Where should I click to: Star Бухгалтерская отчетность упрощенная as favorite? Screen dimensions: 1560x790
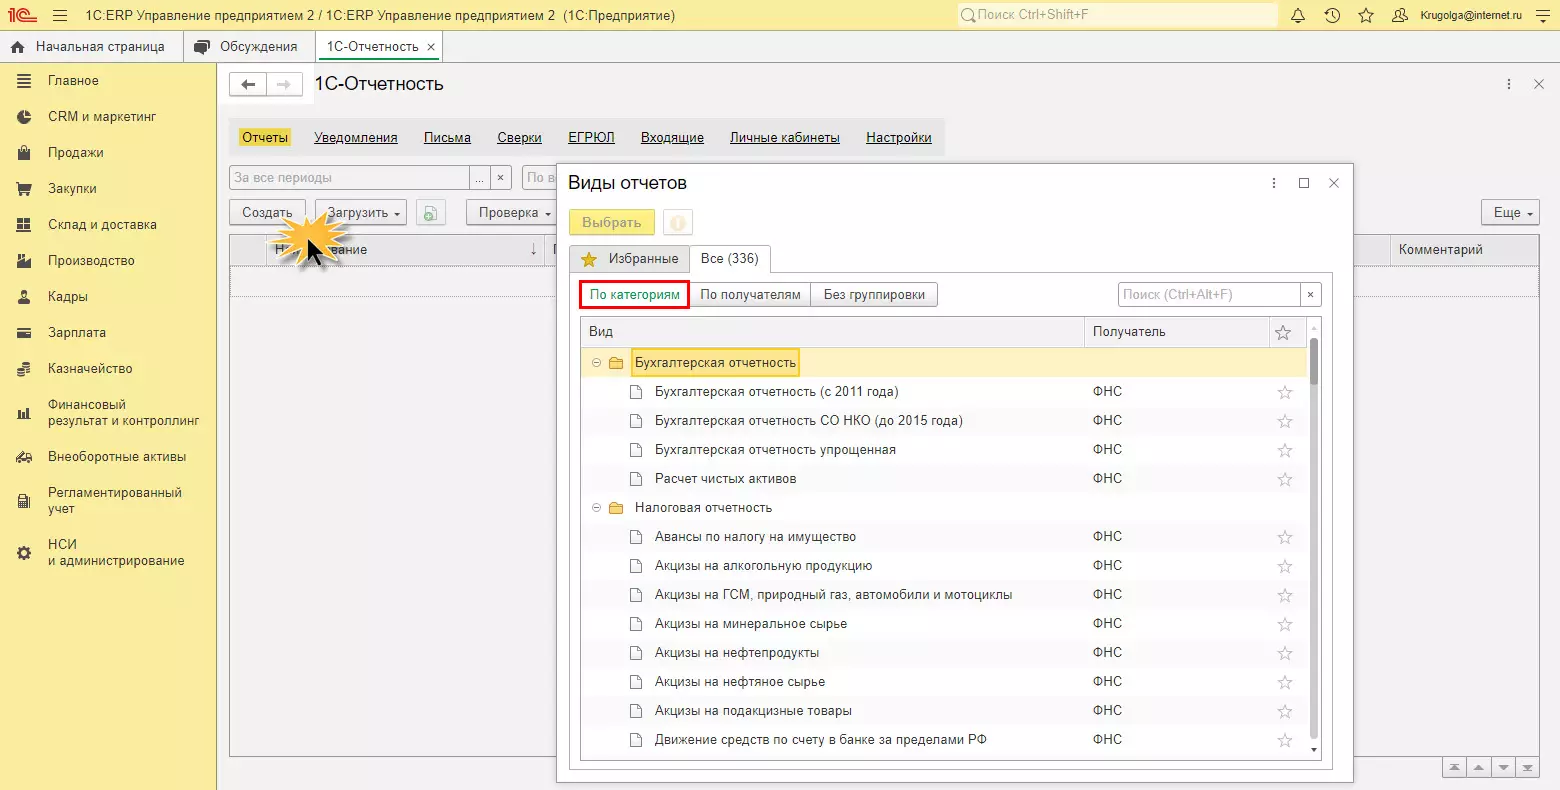coord(1284,450)
